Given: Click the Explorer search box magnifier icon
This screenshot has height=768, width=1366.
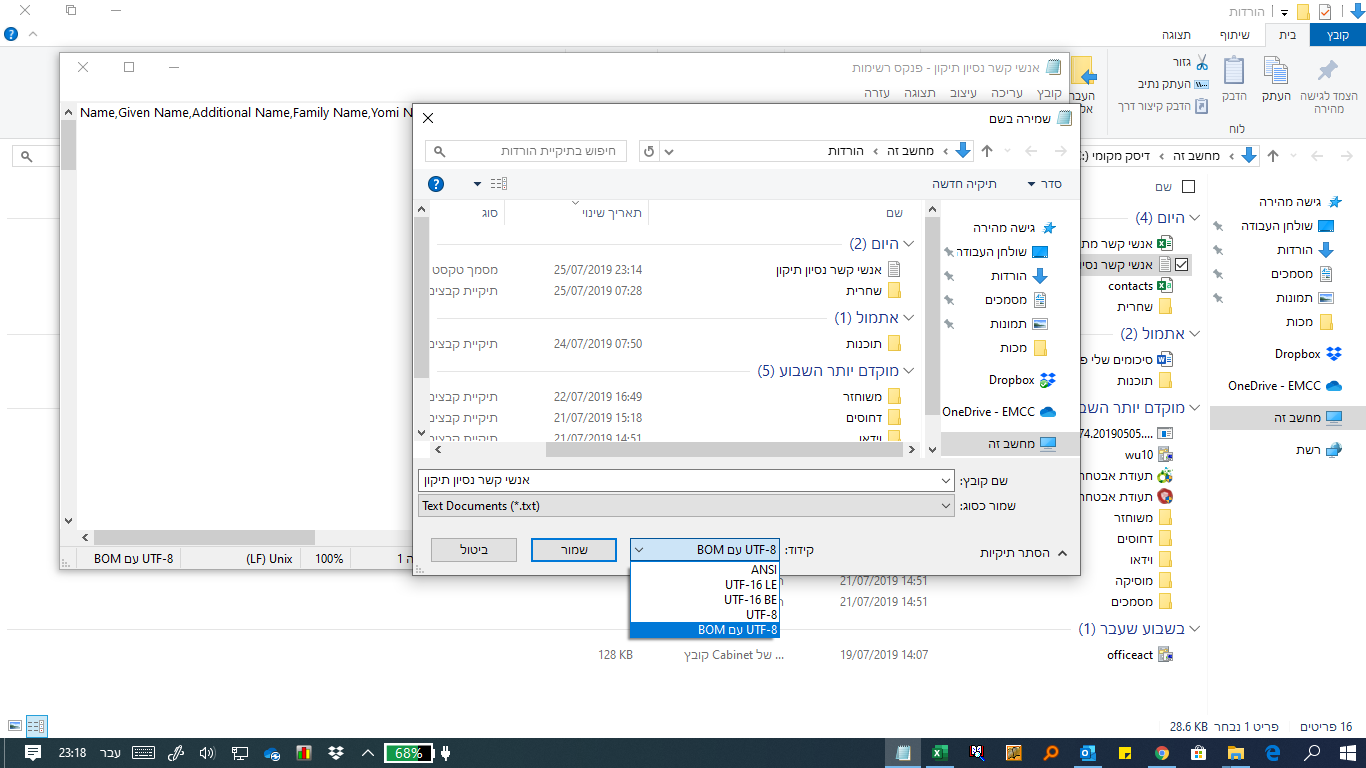Looking at the screenshot, I should (x=27, y=157).
